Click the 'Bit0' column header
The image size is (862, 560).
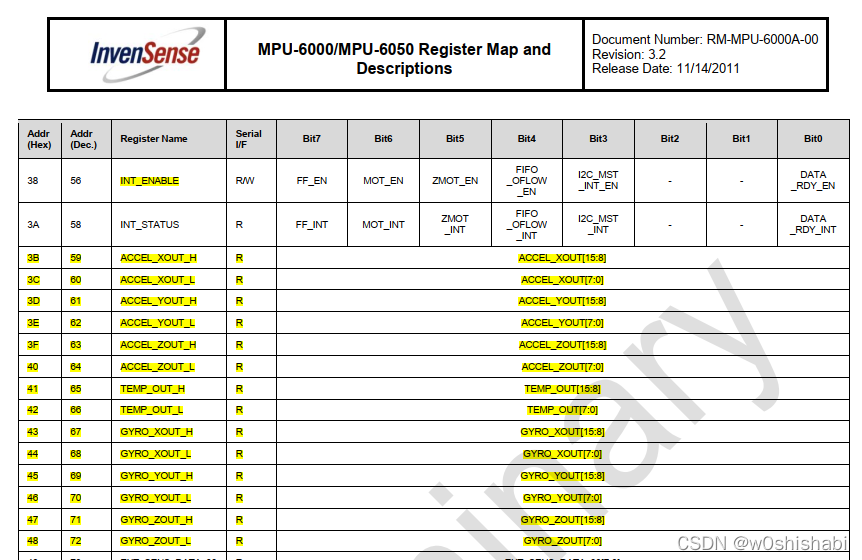coord(813,139)
